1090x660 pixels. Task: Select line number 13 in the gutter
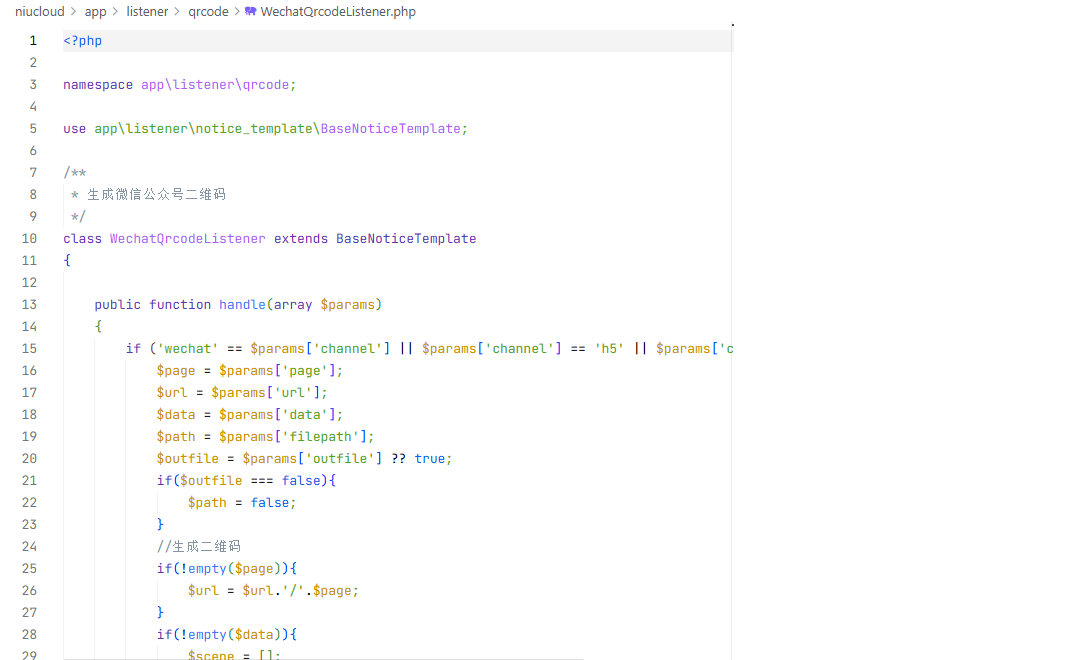[x=29, y=304]
